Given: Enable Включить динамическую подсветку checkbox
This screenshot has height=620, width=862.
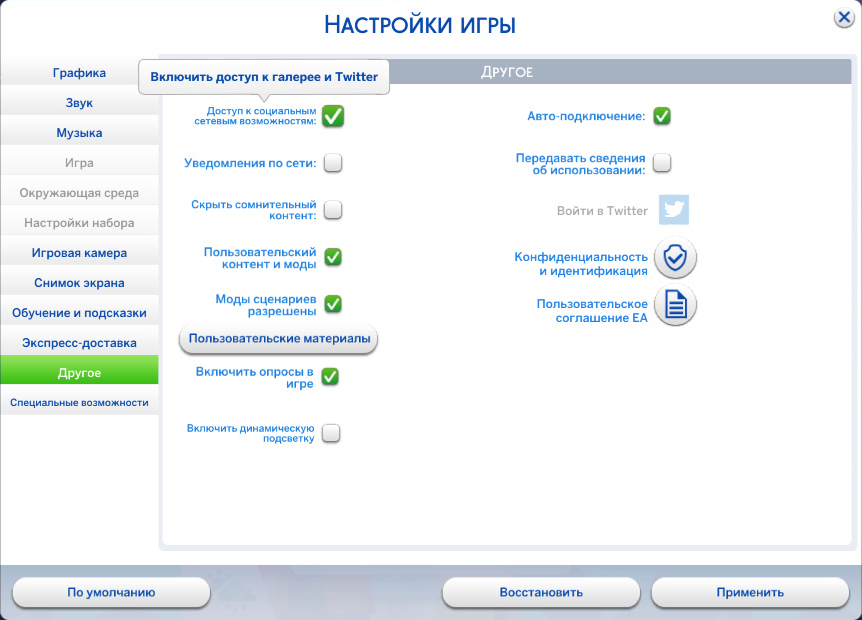Looking at the screenshot, I should (x=331, y=433).
